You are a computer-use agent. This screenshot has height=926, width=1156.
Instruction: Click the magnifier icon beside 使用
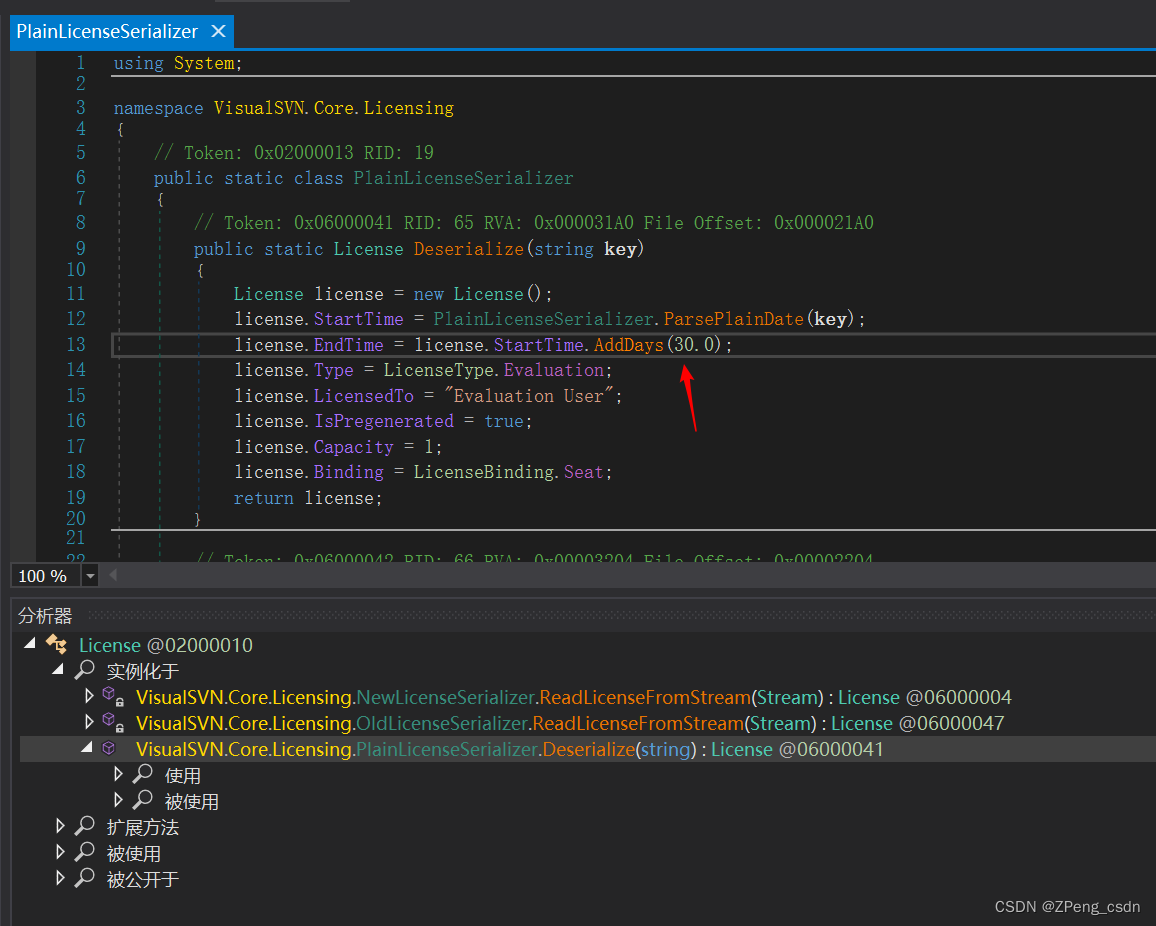click(142, 773)
